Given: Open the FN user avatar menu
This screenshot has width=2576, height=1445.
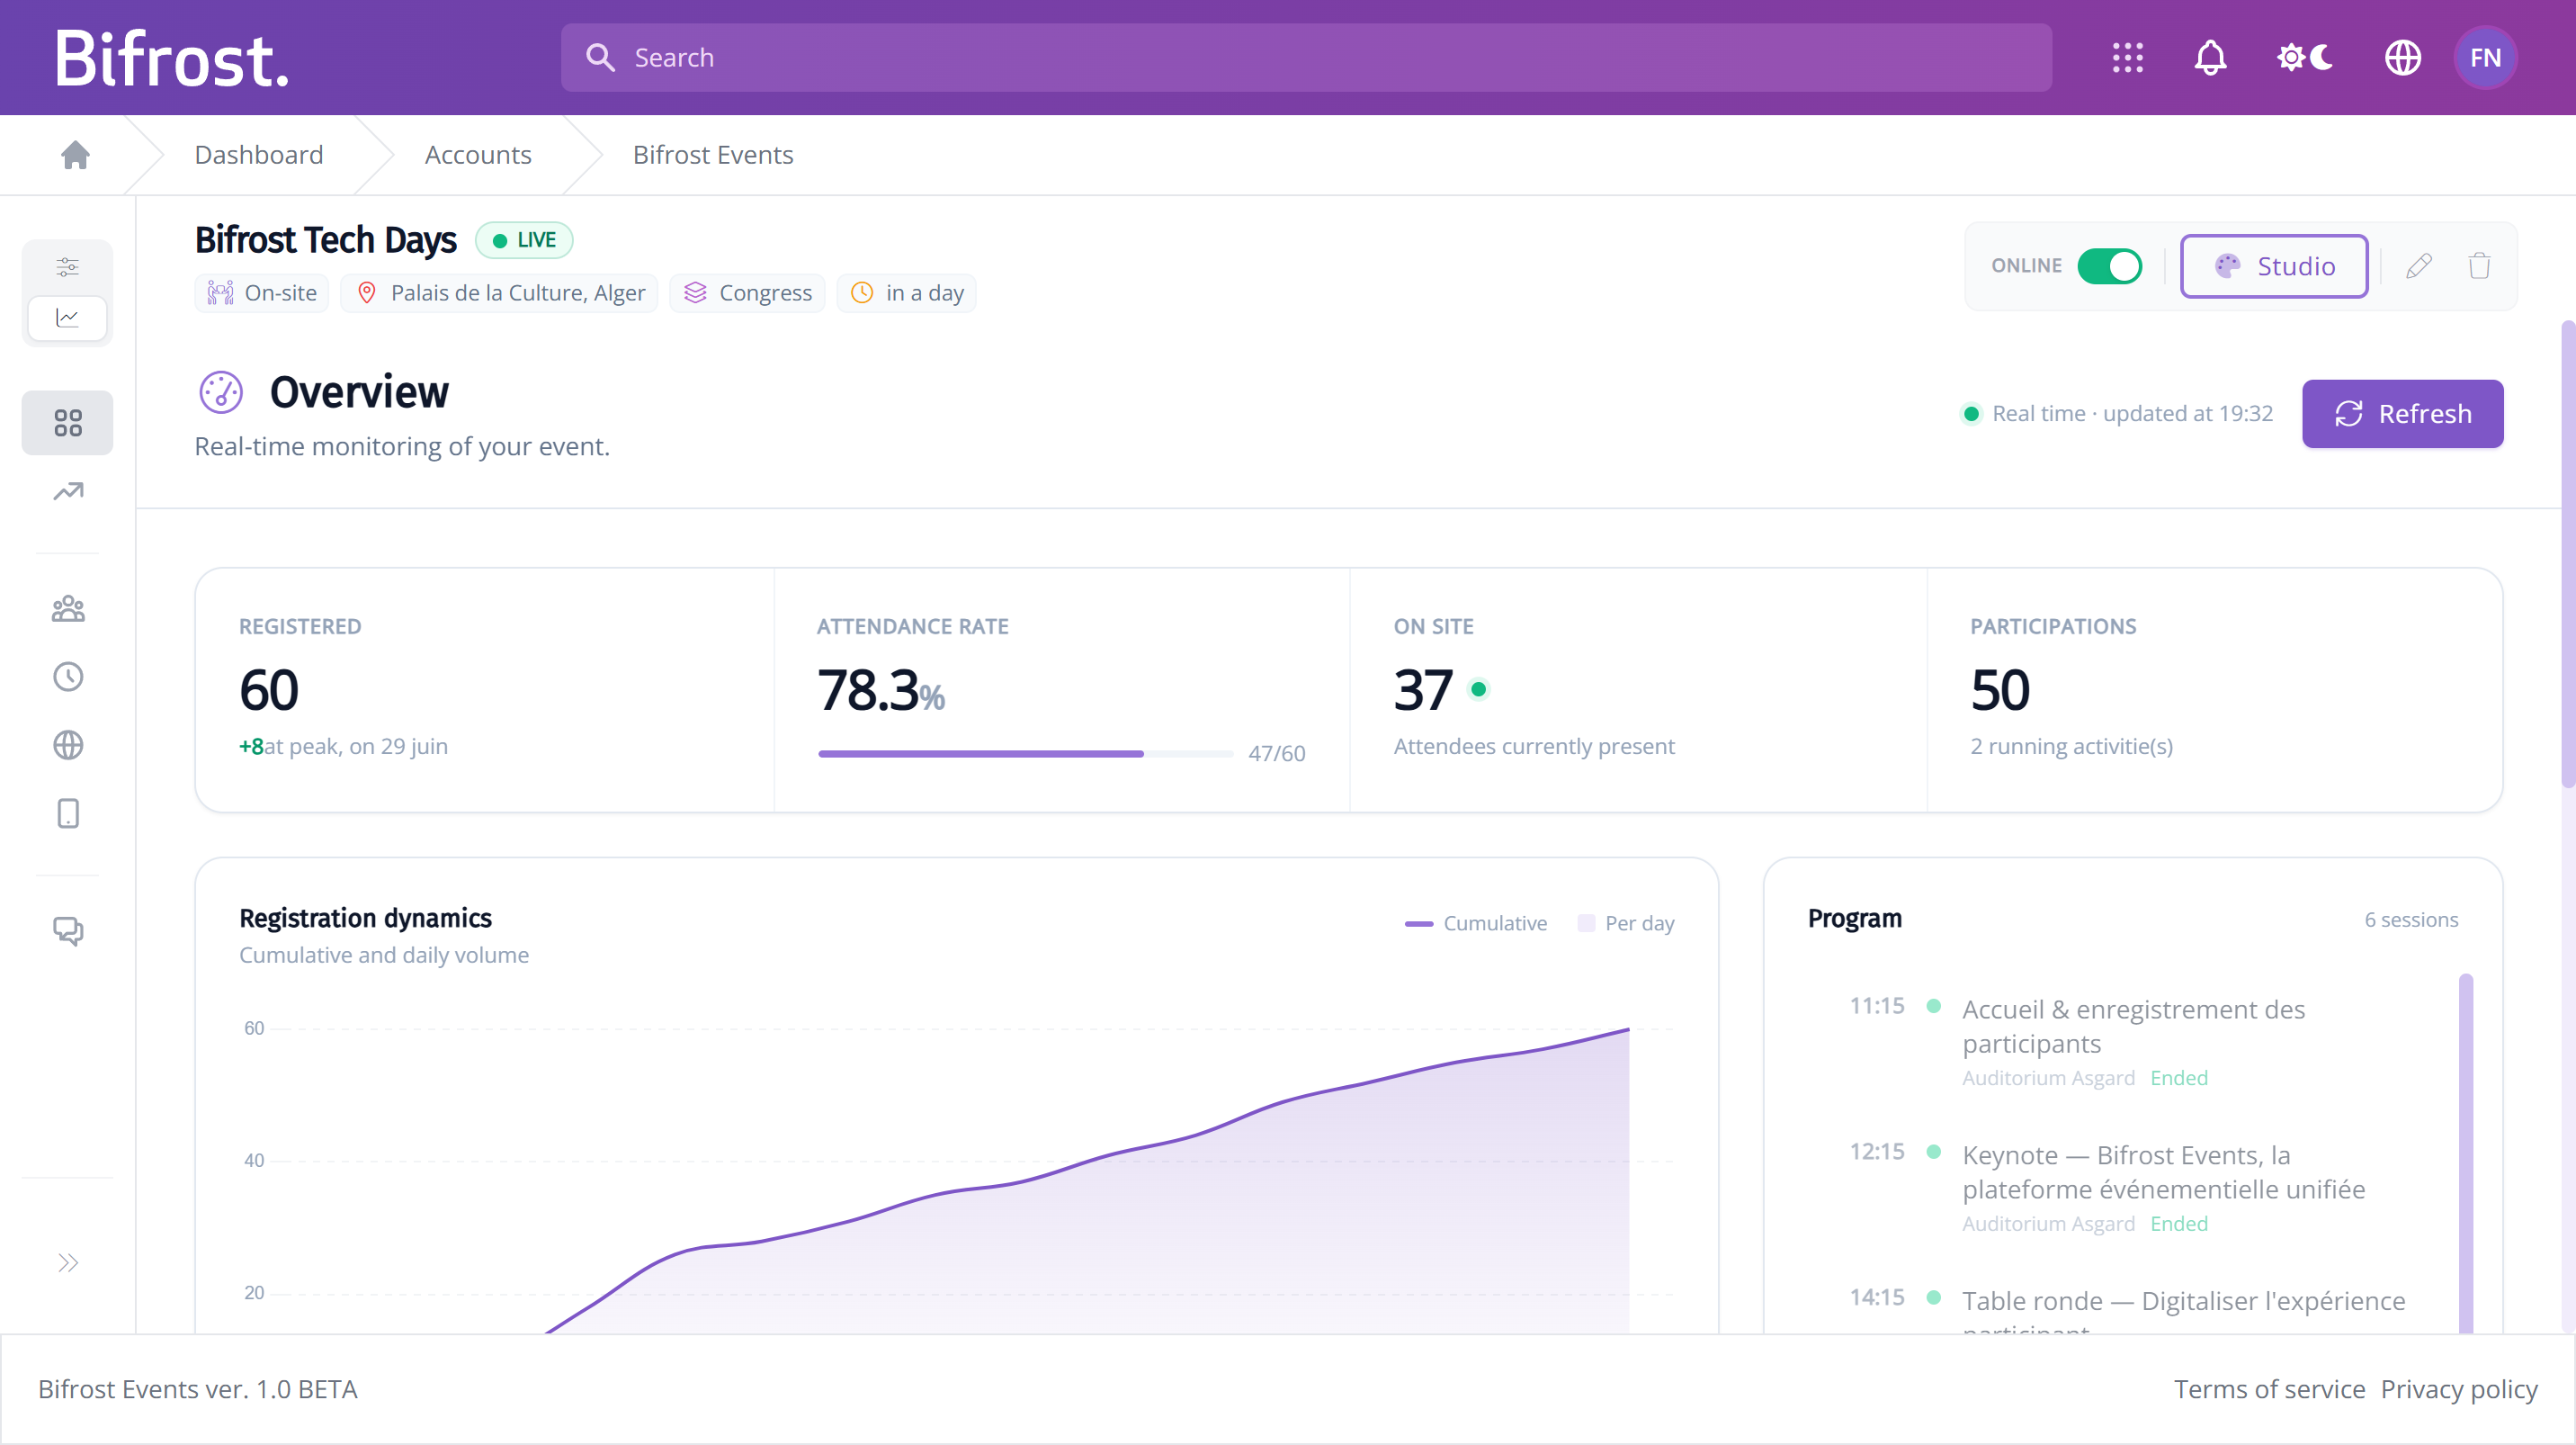Looking at the screenshot, I should (2485, 58).
